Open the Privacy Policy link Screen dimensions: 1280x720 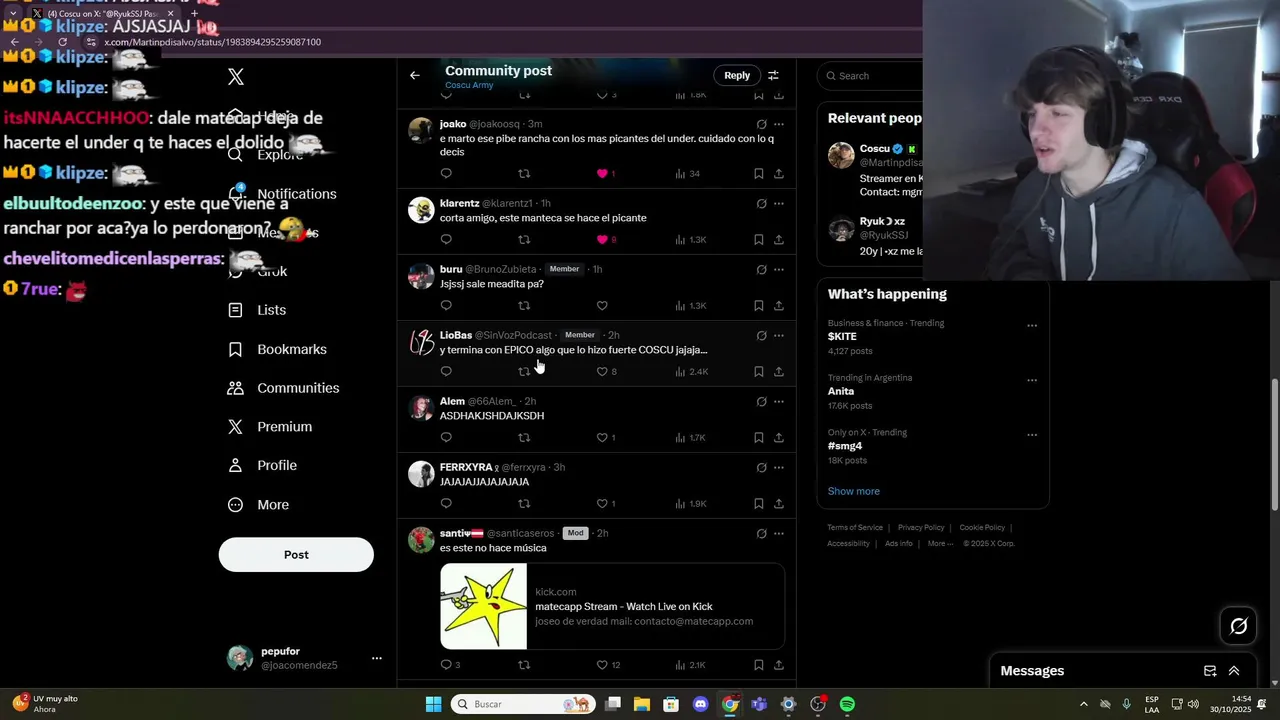[921, 528]
